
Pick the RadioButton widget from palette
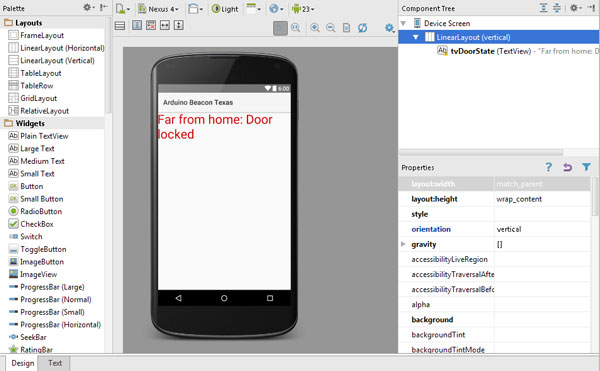[x=35, y=212]
